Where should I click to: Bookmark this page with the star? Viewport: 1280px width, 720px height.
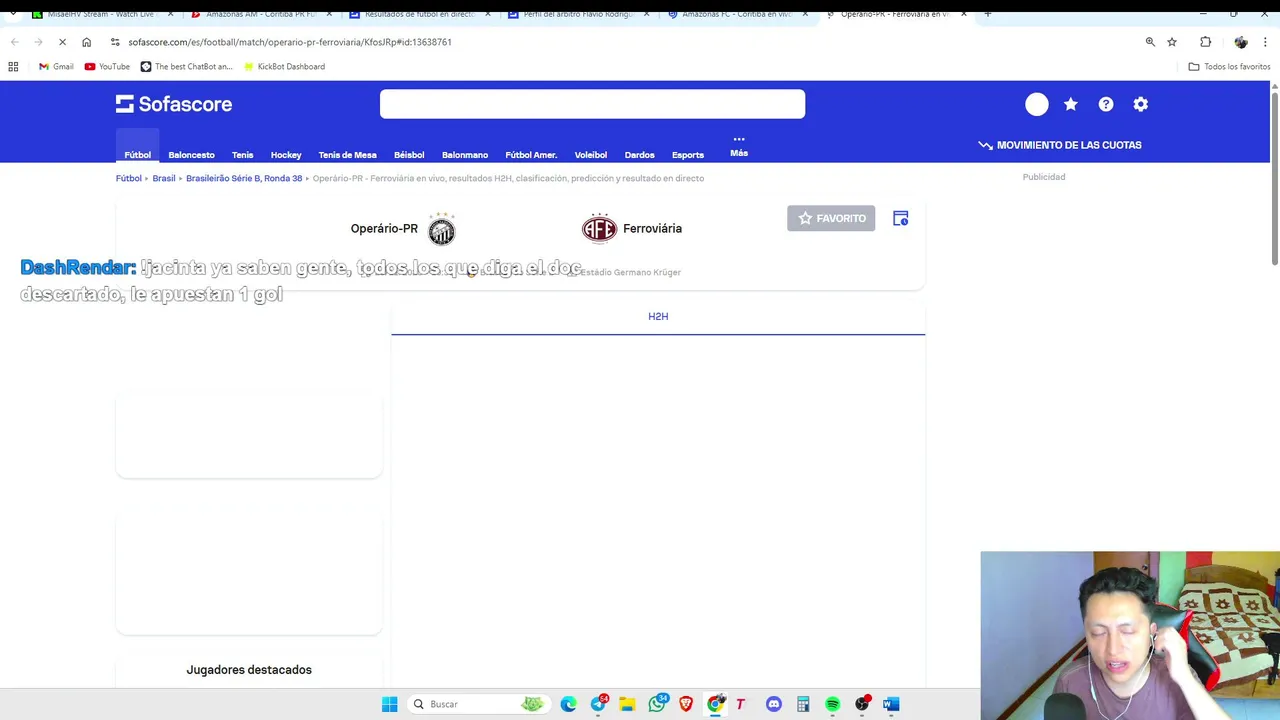[1172, 42]
